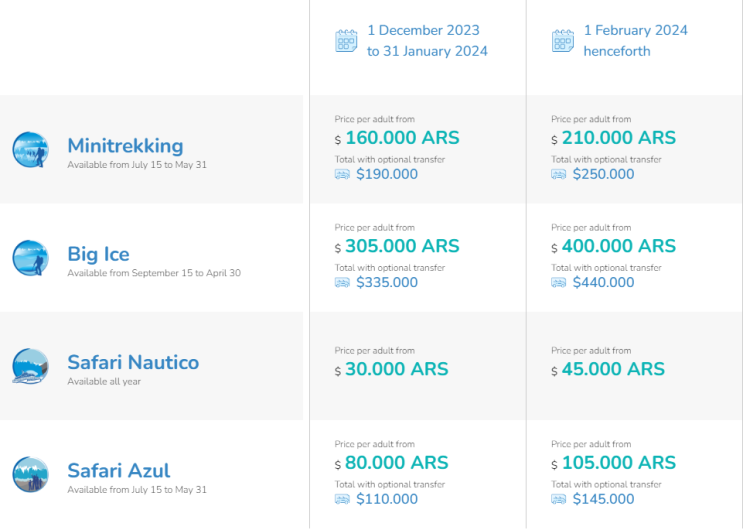The image size is (743, 530).
Task: Click the 400.000 ARS Big Ice price
Action: click(619, 246)
